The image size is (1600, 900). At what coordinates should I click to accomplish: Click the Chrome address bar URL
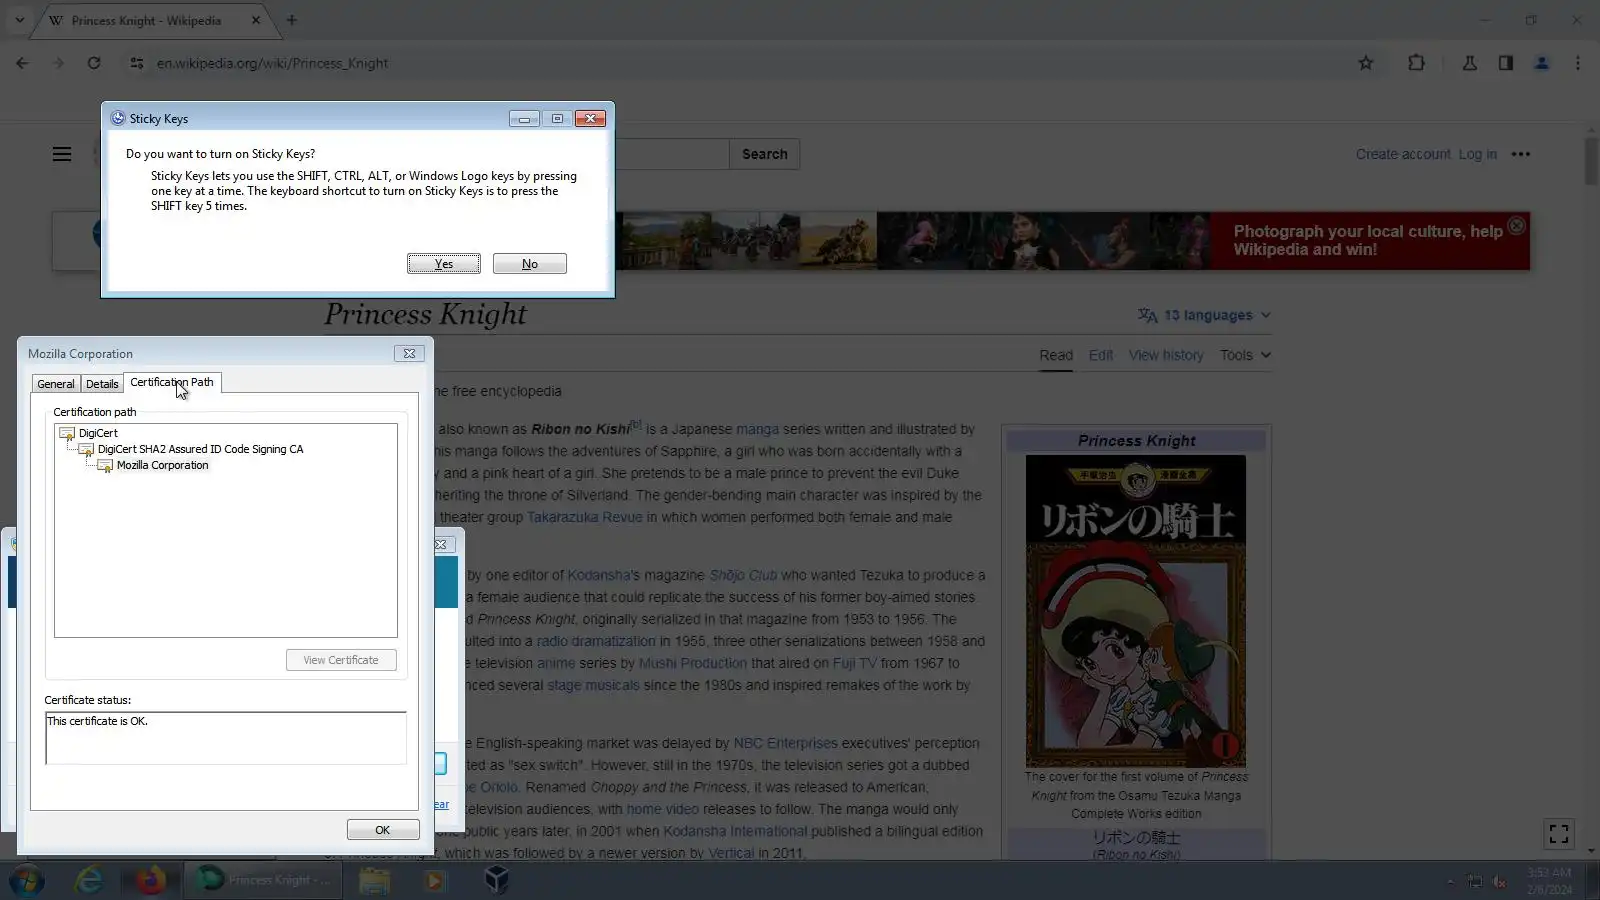point(273,63)
